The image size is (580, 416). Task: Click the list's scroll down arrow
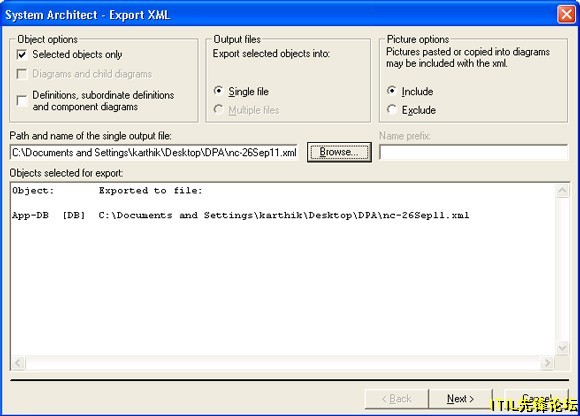coord(563,348)
